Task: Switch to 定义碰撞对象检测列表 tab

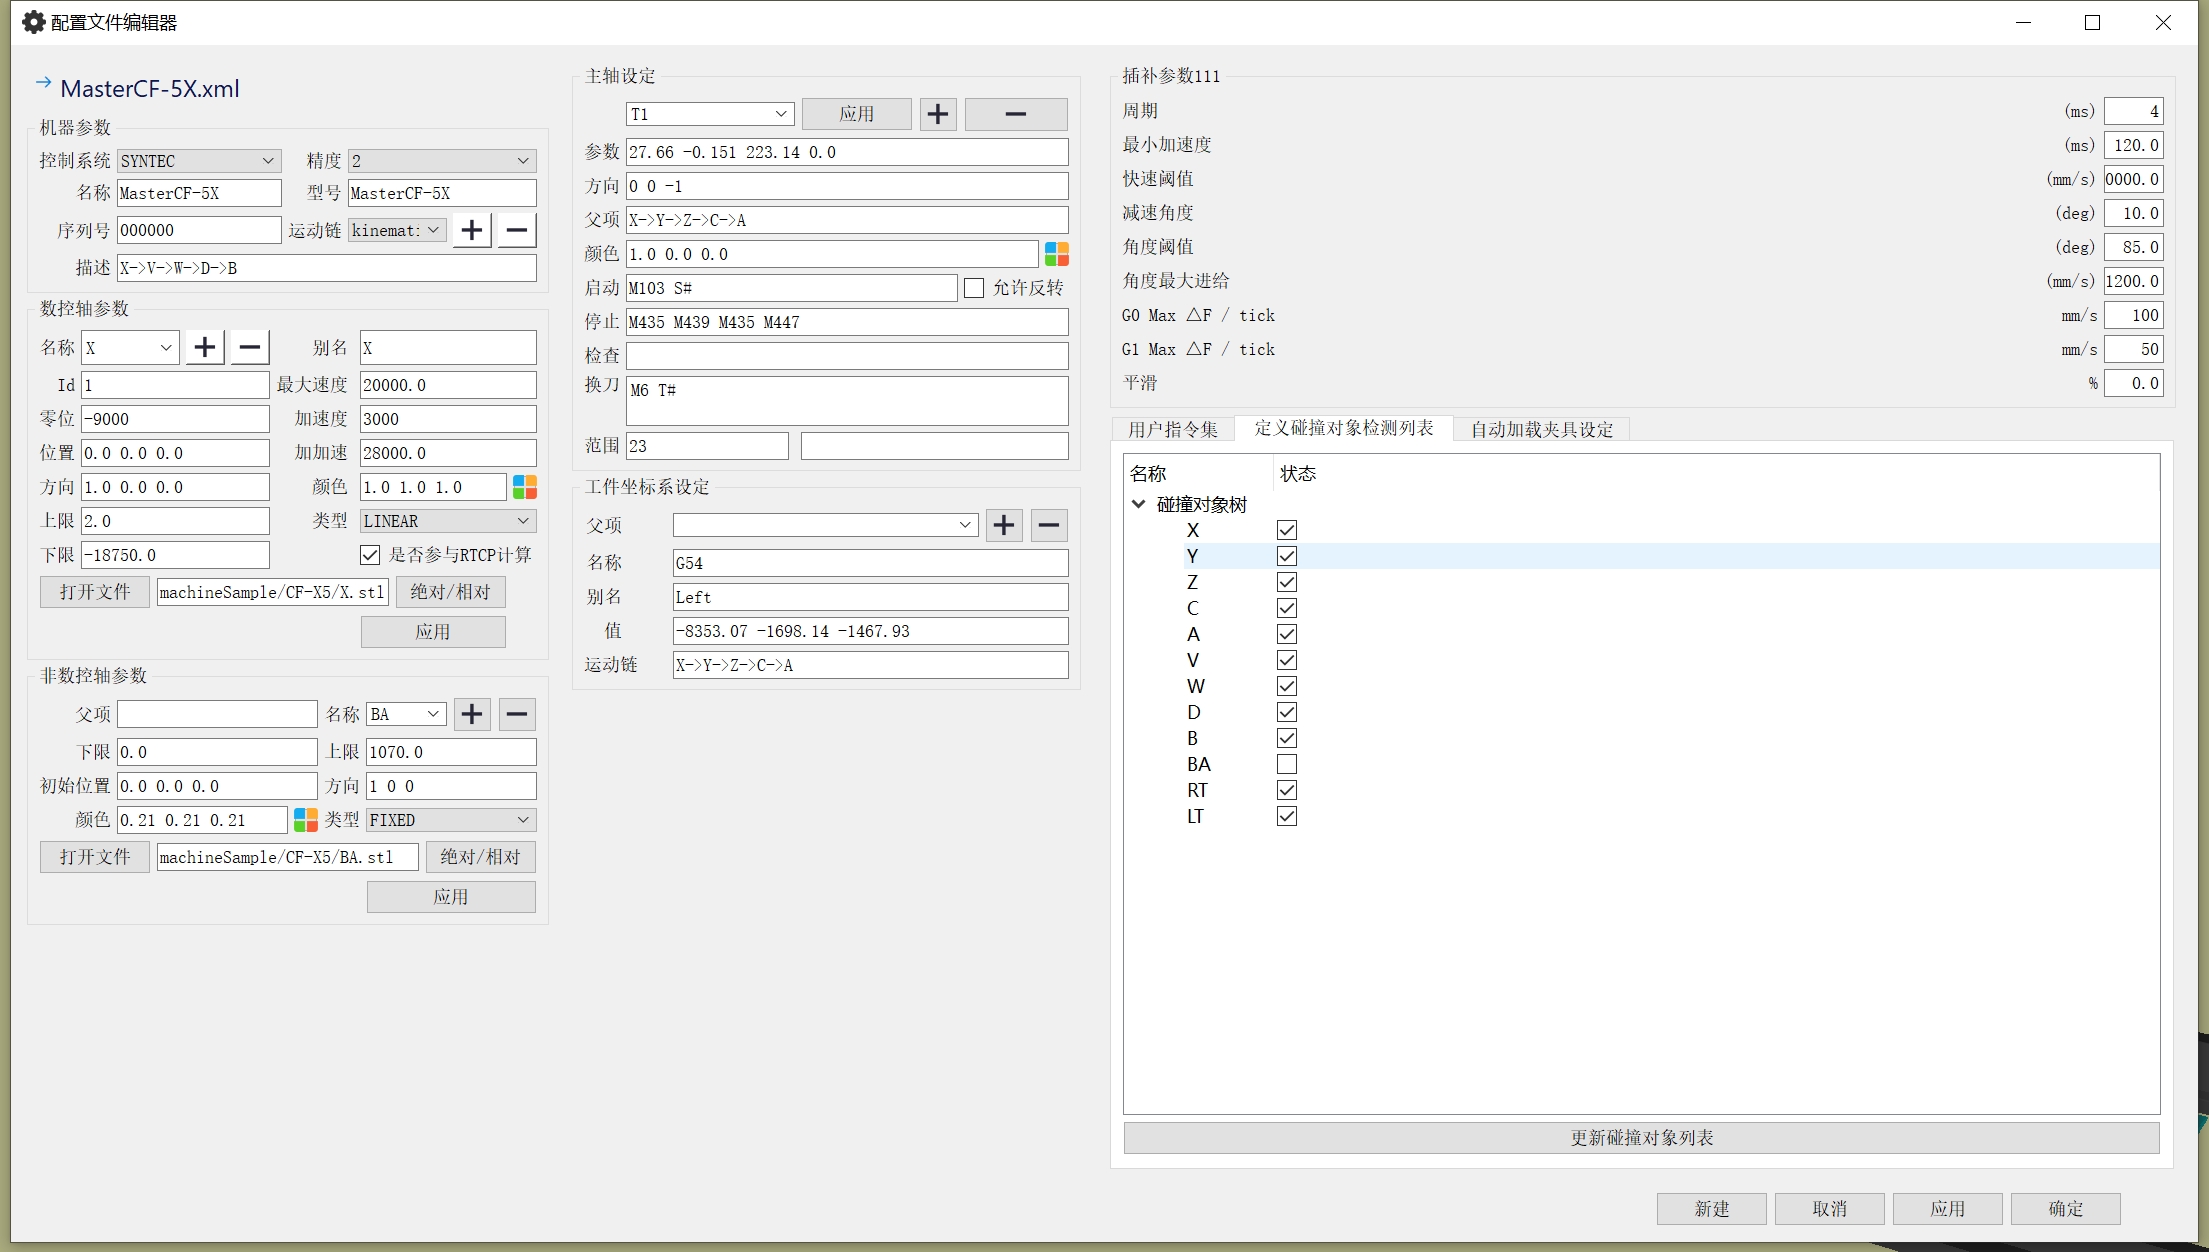Action: [1344, 428]
